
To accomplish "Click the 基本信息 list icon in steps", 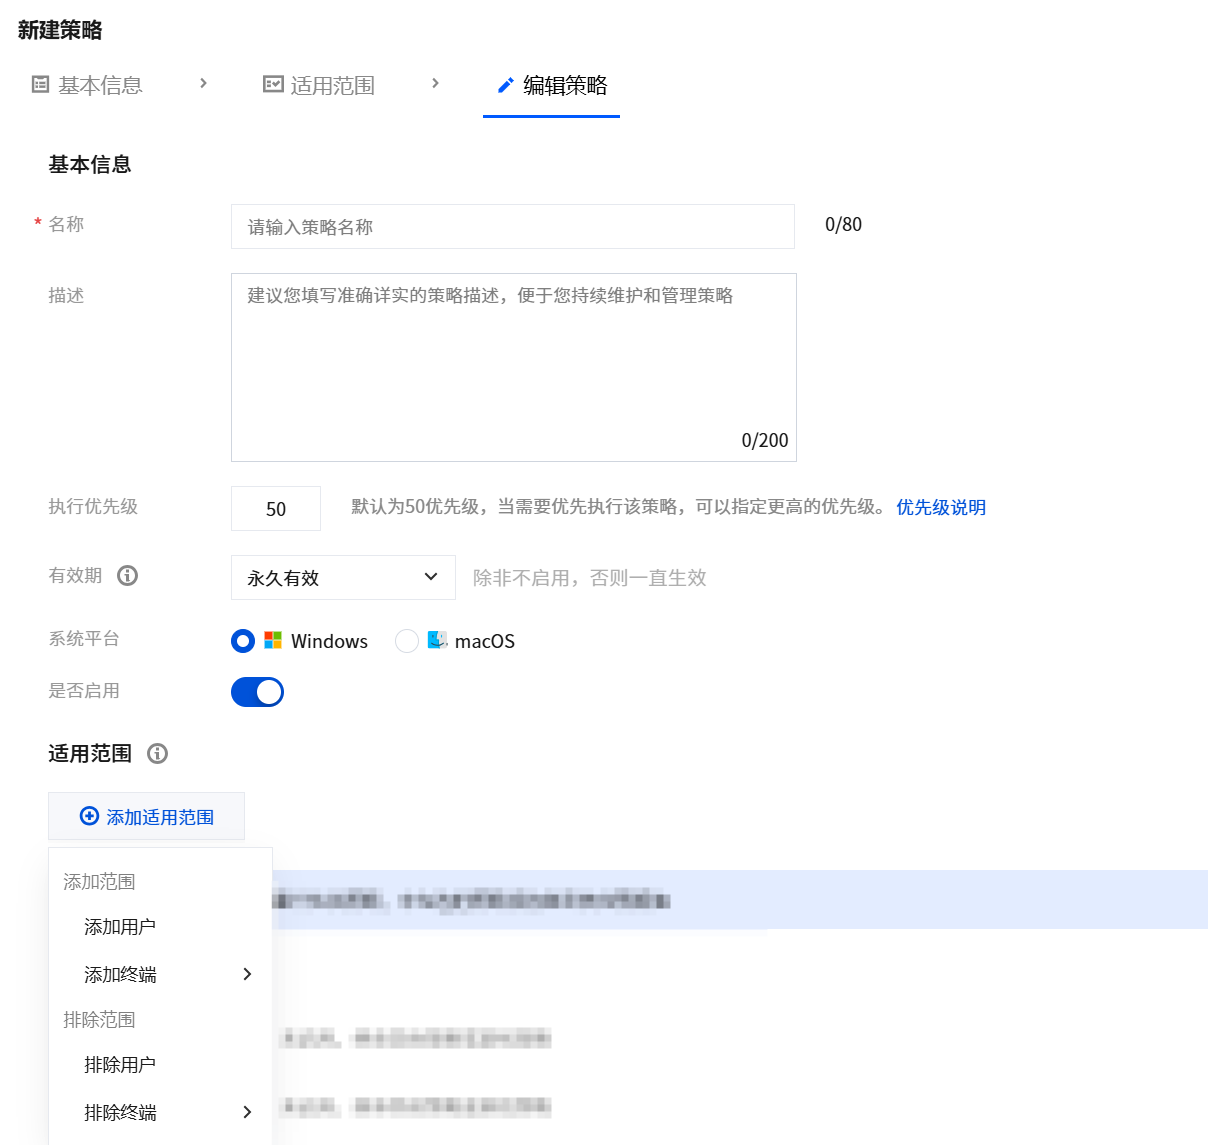I will click(x=41, y=84).
